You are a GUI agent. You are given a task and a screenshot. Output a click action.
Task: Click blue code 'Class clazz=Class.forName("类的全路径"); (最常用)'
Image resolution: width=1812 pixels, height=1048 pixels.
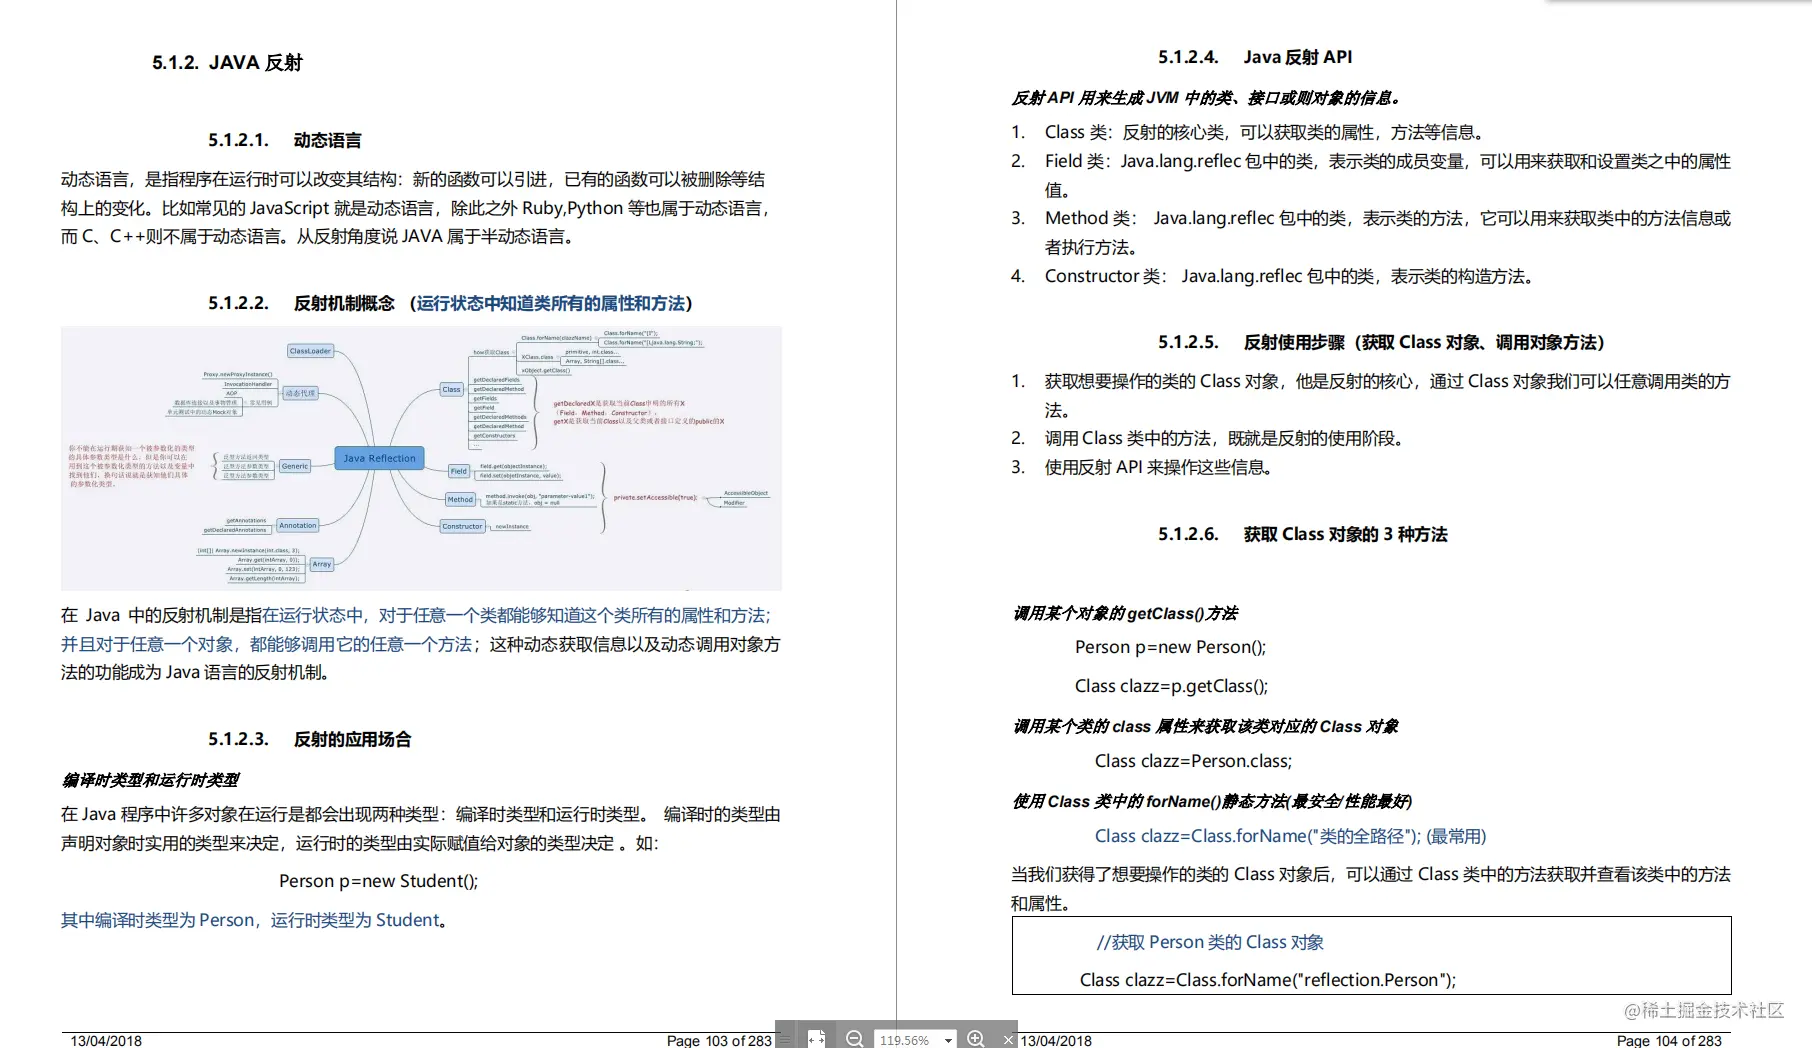(x=1290, y=836)
